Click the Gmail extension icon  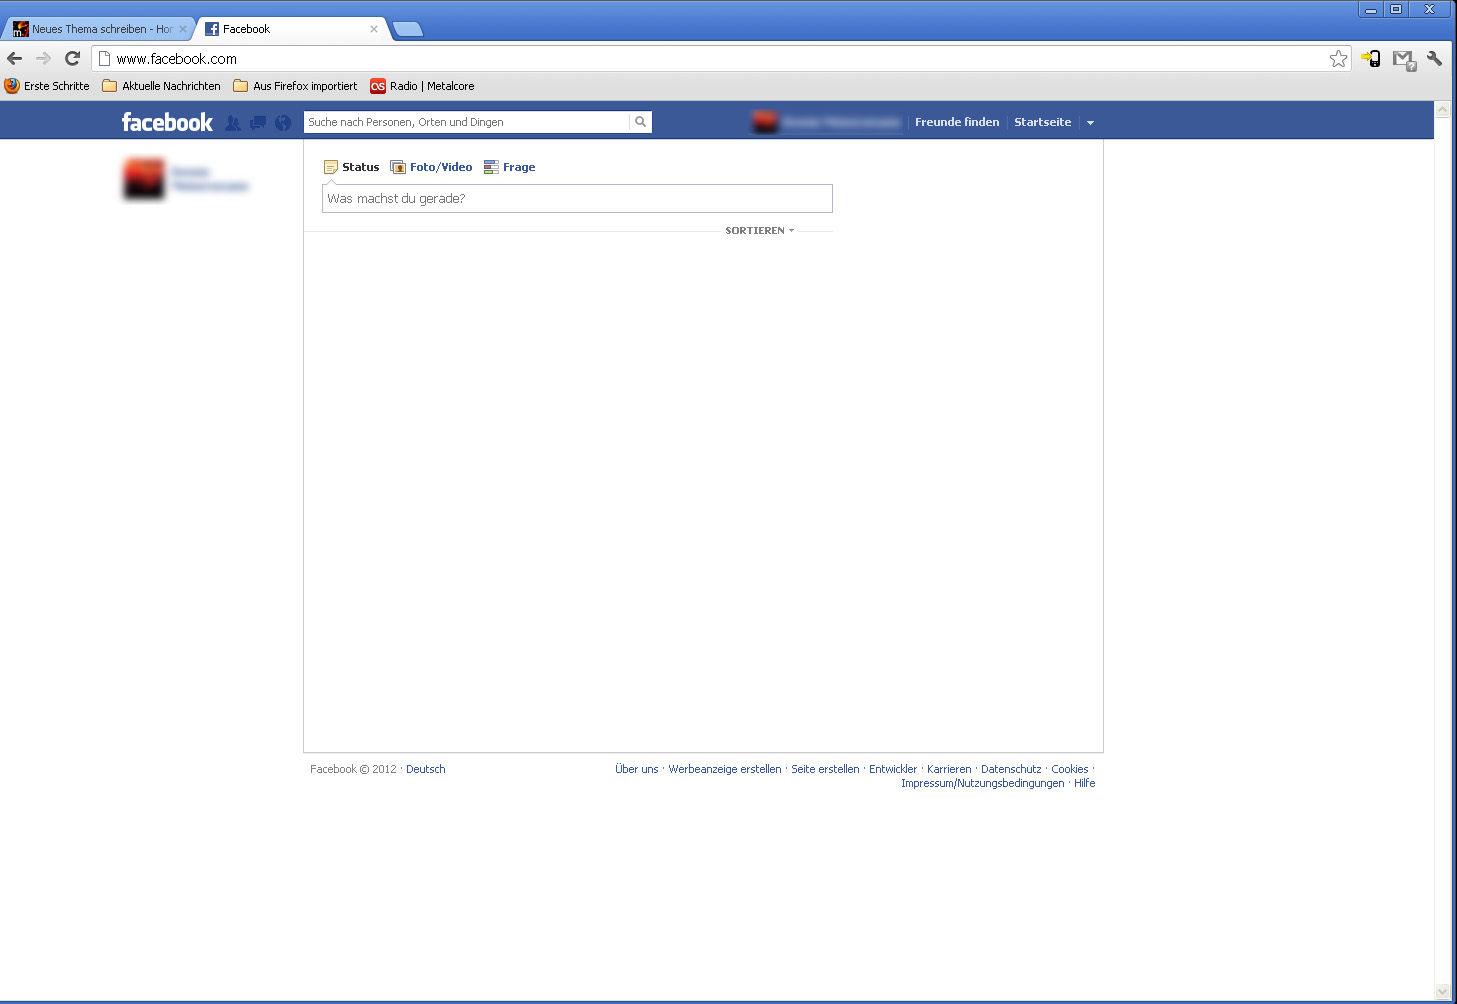pyautogui.click(x=1403, y=58)
